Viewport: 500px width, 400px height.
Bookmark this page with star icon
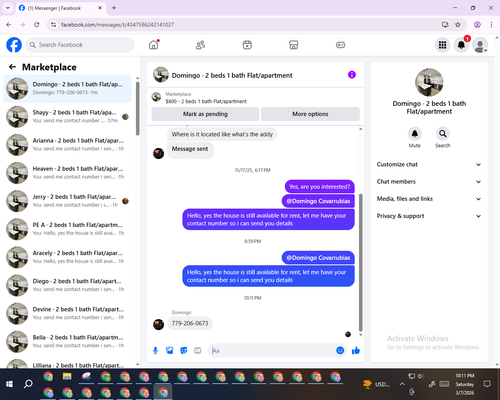[458, 24]
